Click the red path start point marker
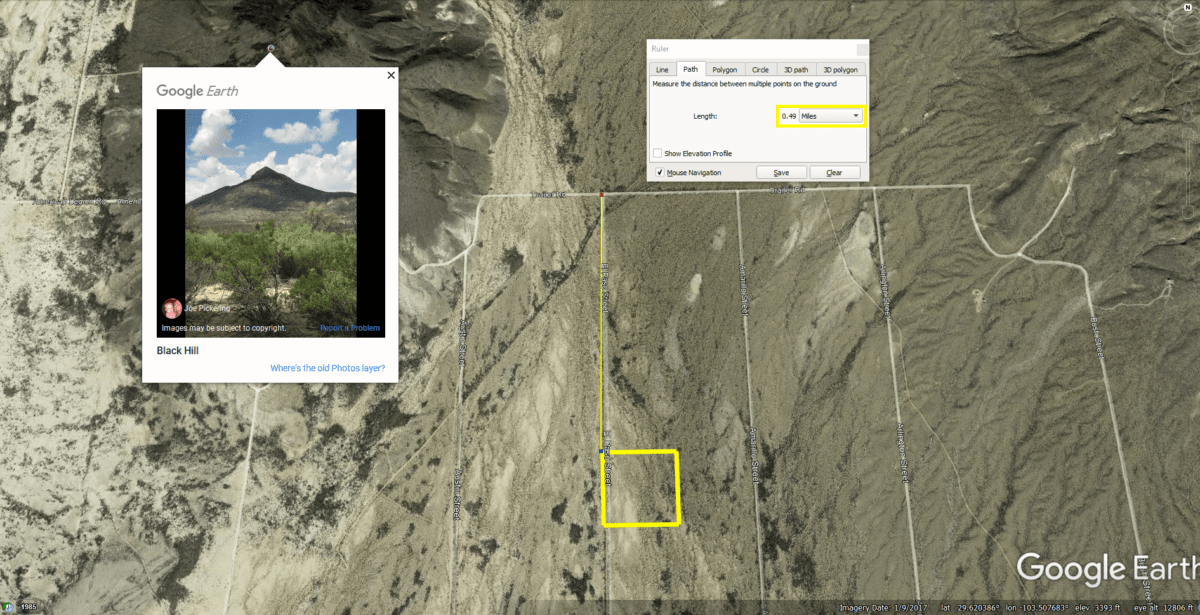Viewport: 1200px width, 615px height. coord(601,194)
